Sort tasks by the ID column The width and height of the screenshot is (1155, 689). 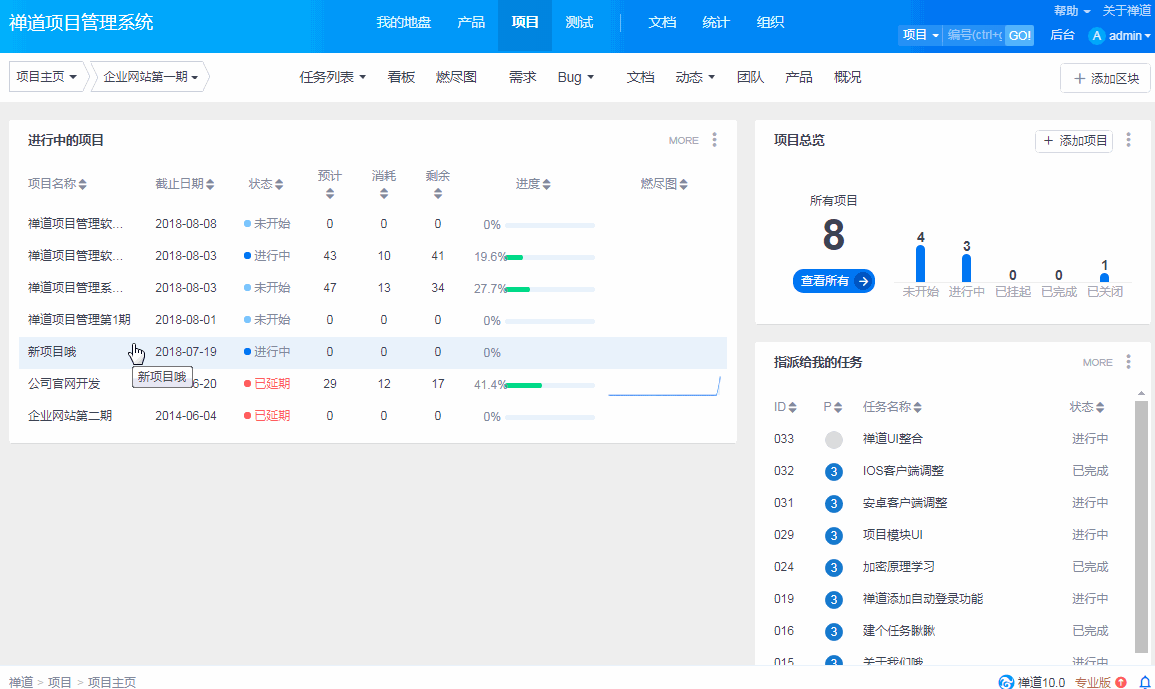[x=785, y=407]
